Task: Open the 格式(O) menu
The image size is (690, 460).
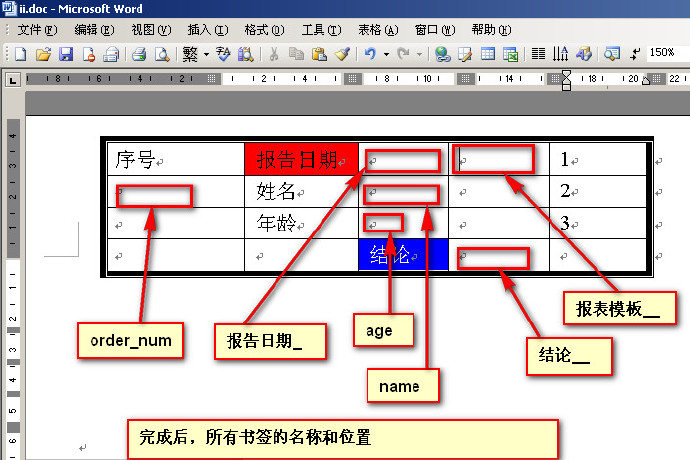Action: coord(264,30)
